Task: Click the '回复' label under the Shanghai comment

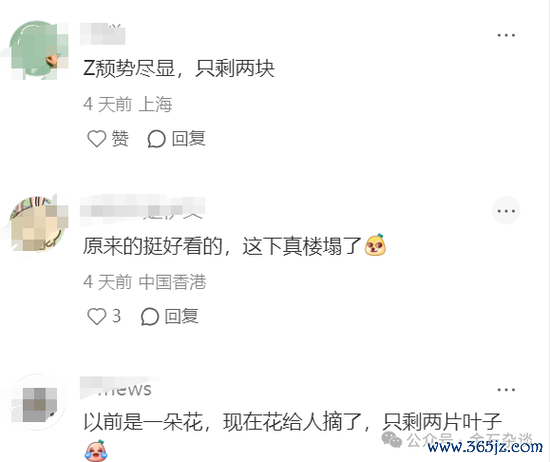Action: (188, 139)
